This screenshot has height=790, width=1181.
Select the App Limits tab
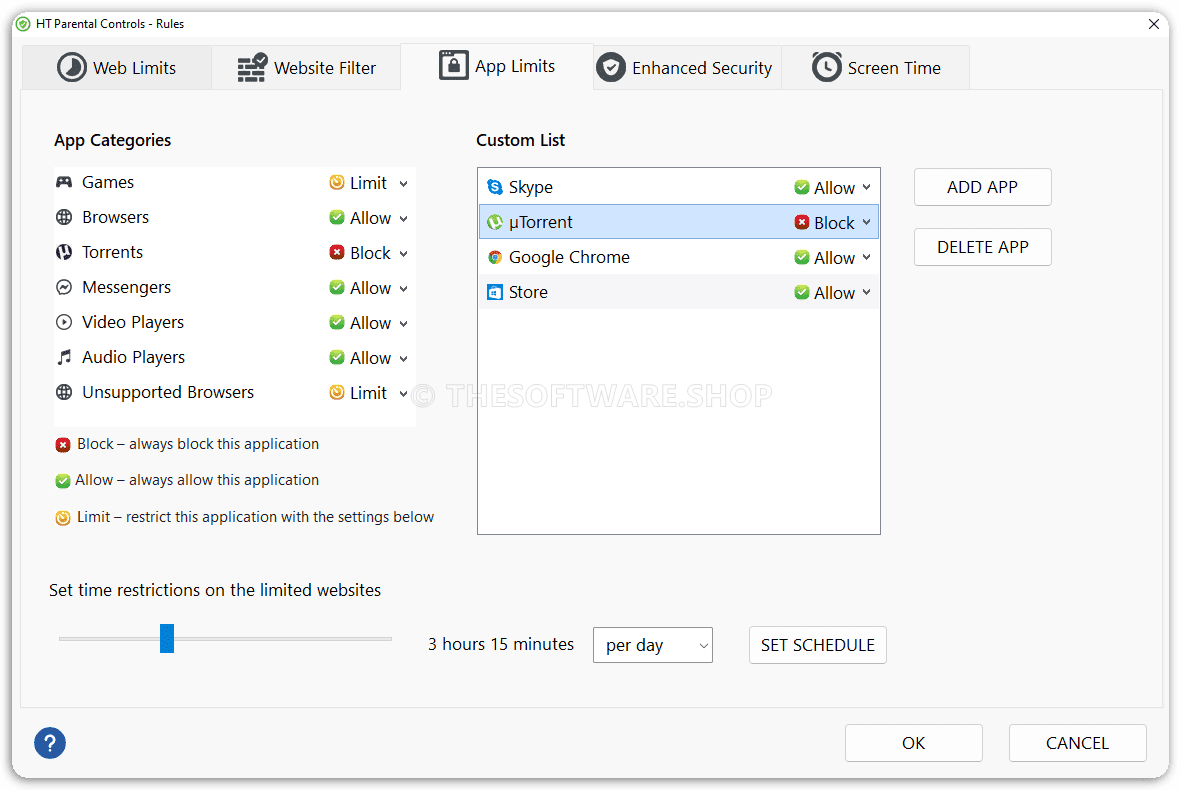[497, 66]
